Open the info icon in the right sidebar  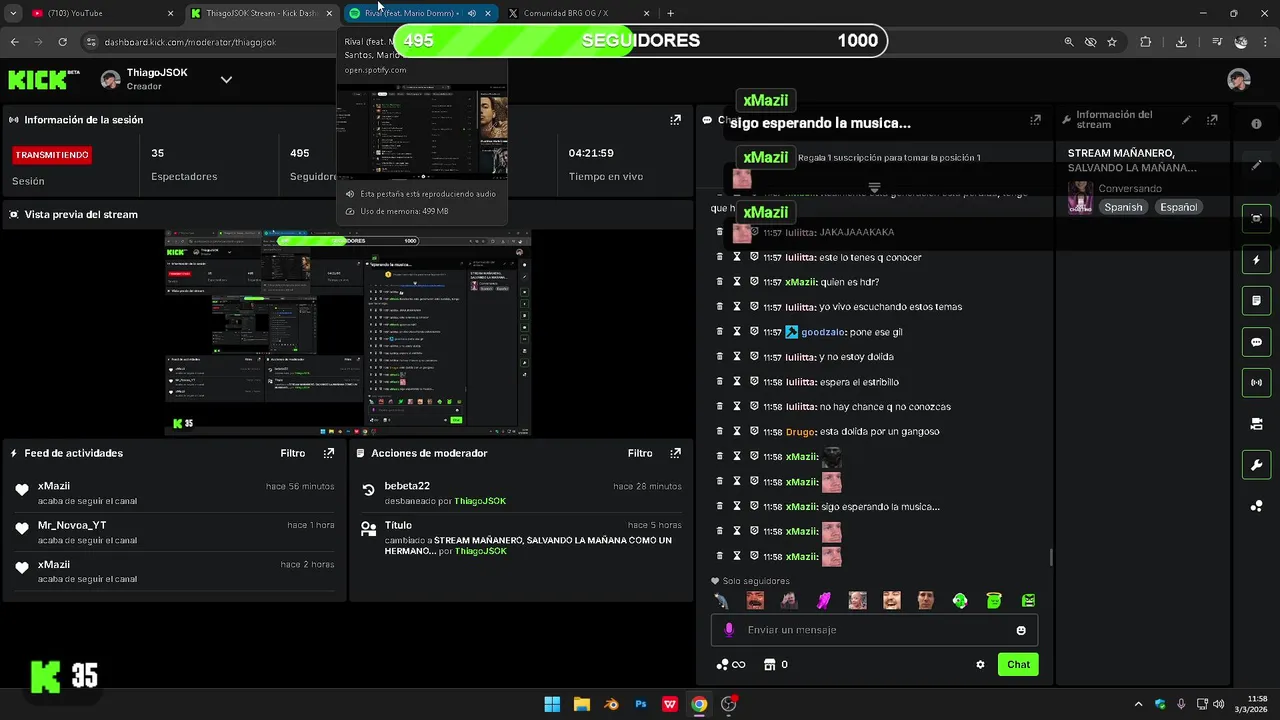tap(1256, 124)
